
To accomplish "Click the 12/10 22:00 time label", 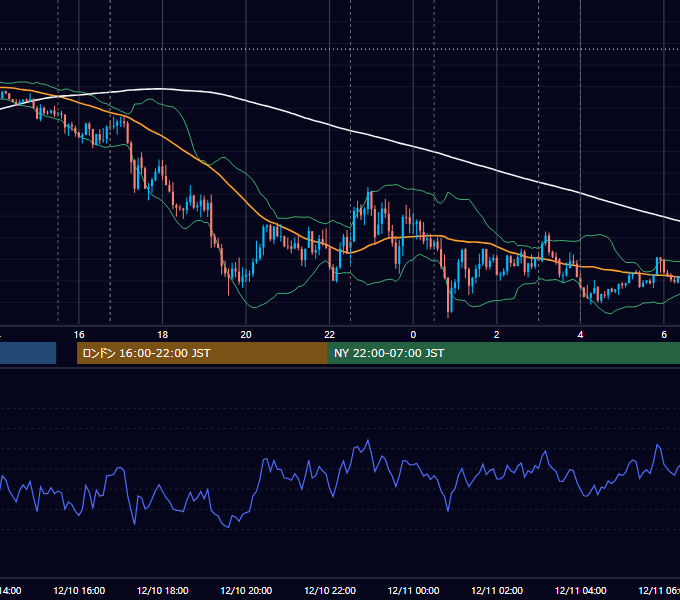I will [x=330, y=590].
